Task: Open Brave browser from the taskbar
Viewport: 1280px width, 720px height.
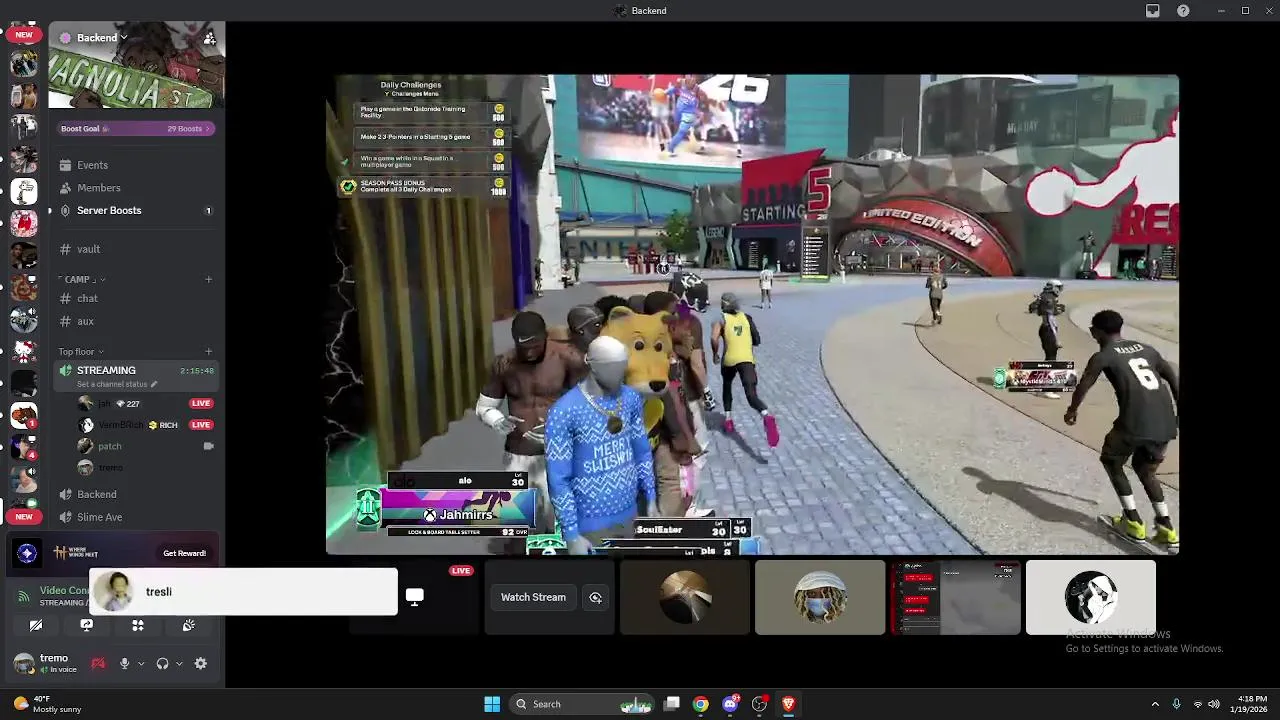Action: [788, 704]
